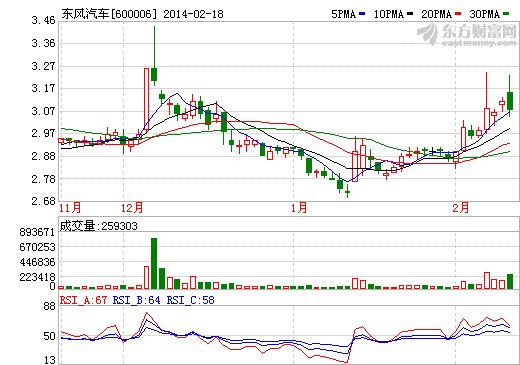Click the 3.17 price axis label
The image size is (520, 365).
pos(43,88)
